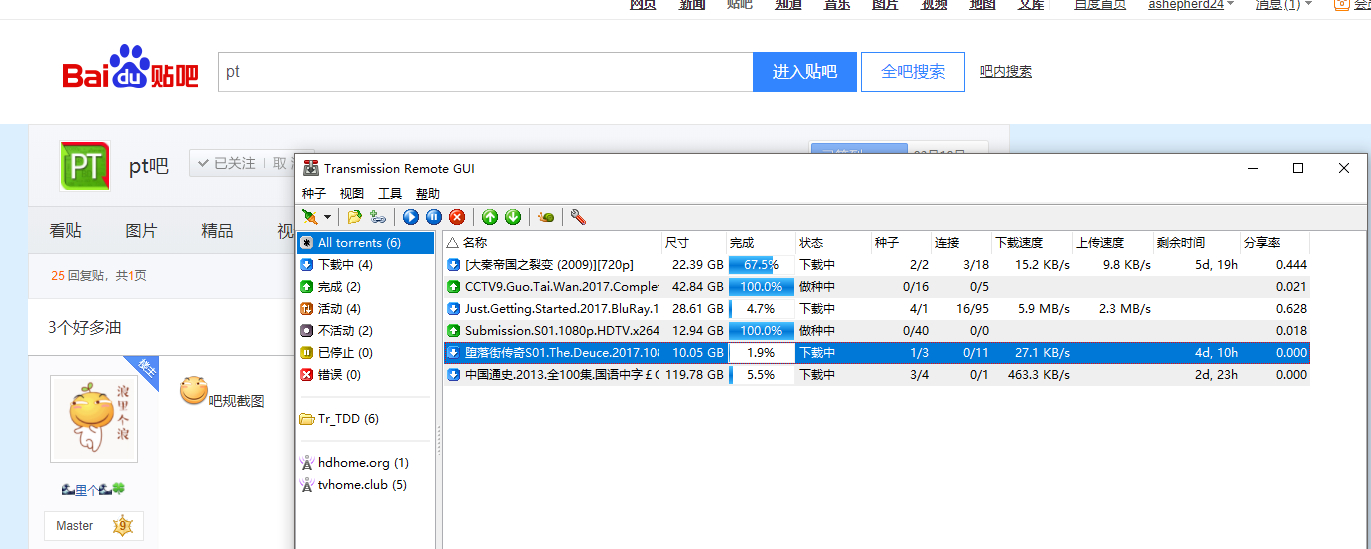Open the 视图 menu

click(x=352, y=193)
